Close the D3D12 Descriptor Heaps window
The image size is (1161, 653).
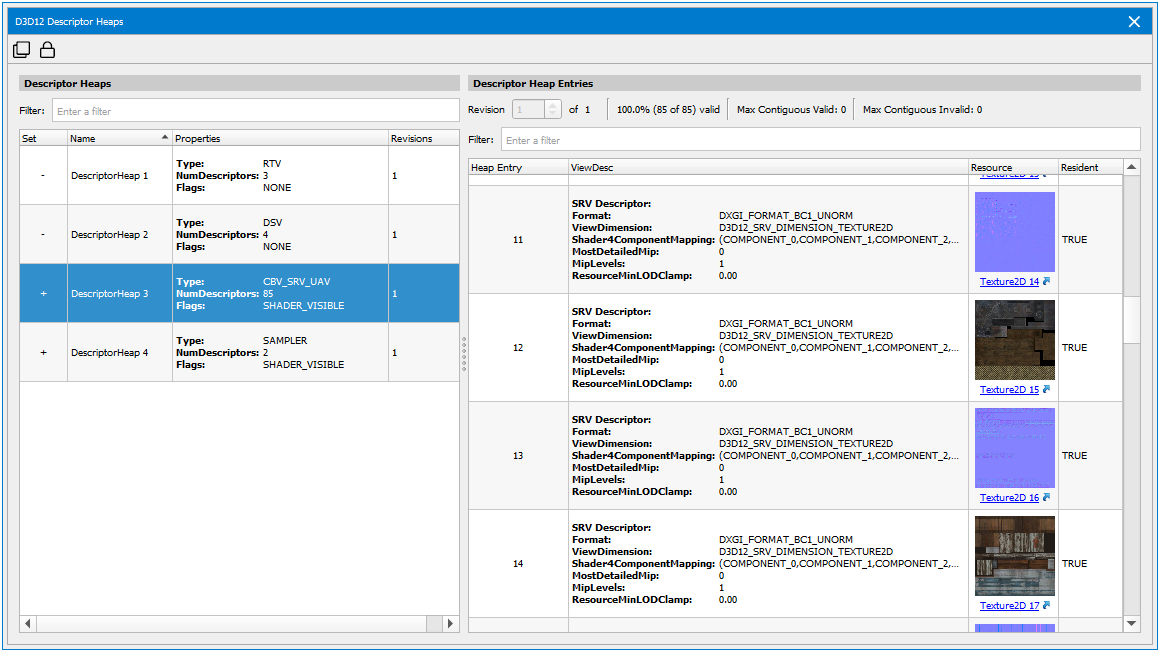click(1134, 21)
